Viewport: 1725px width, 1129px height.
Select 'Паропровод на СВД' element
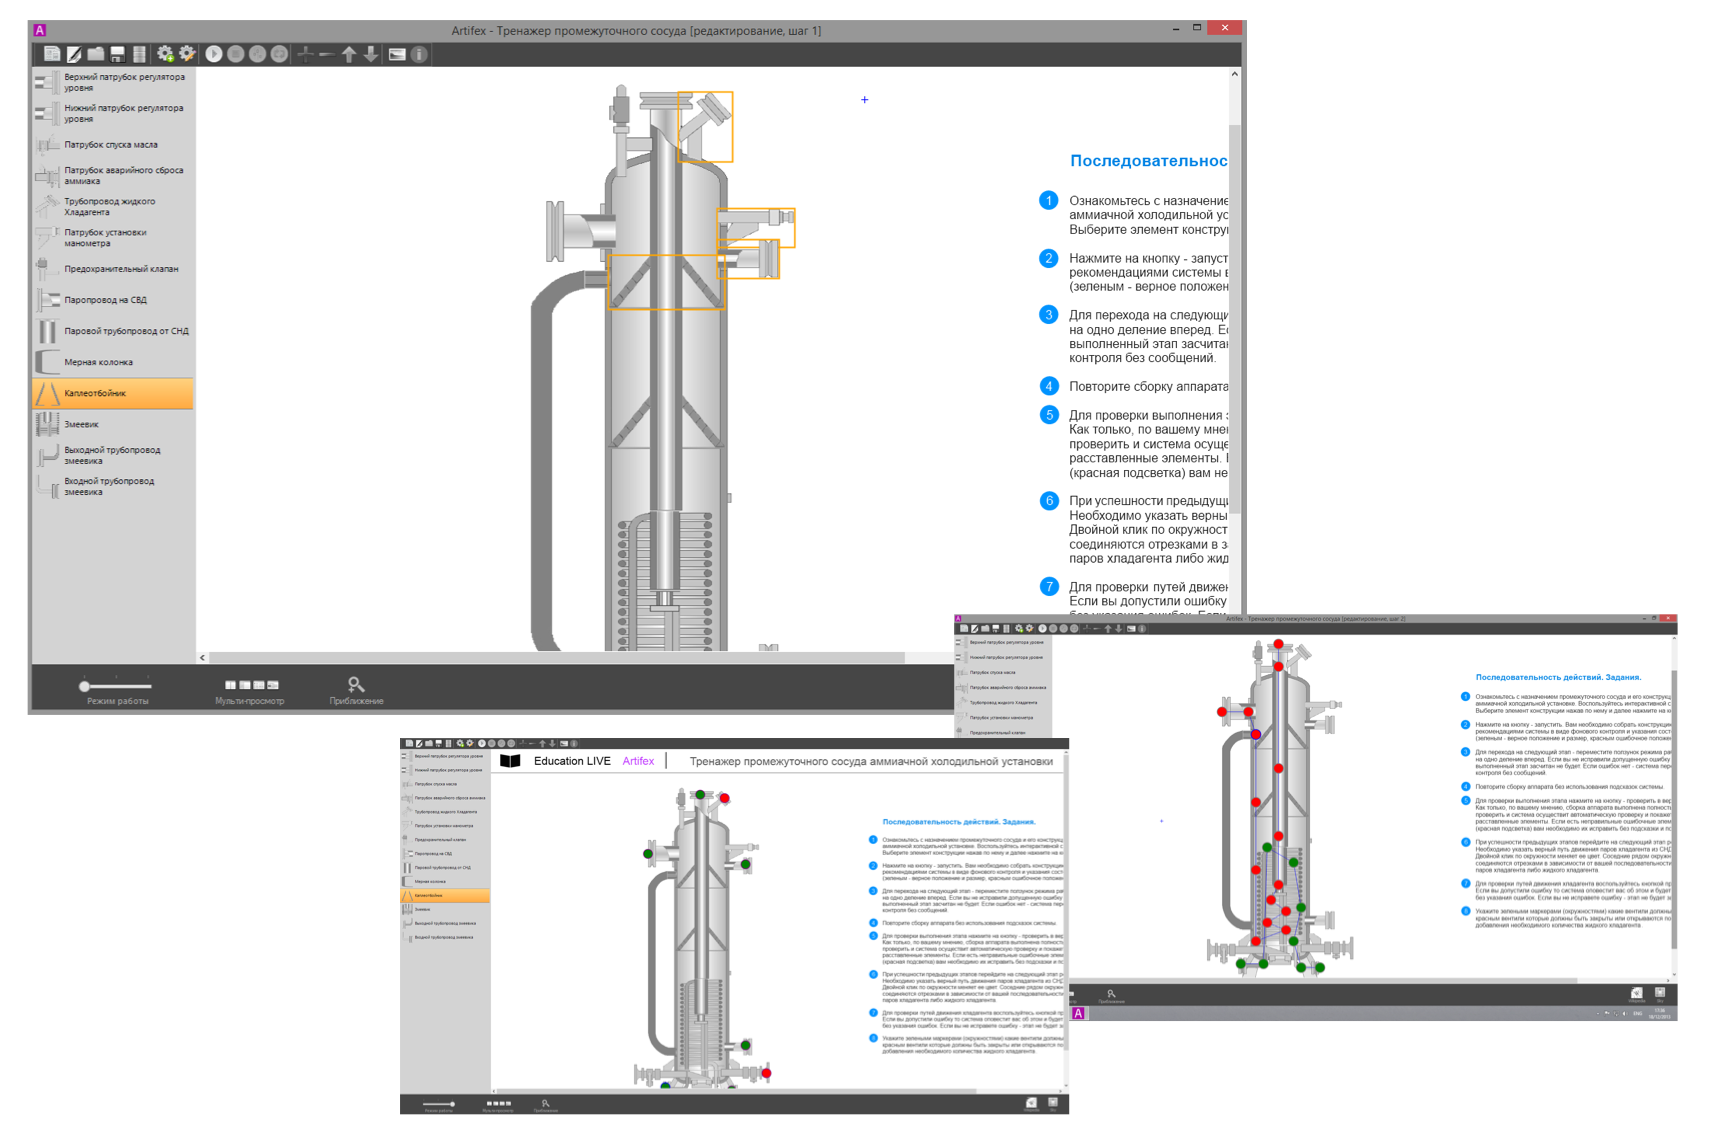(113, 300)
